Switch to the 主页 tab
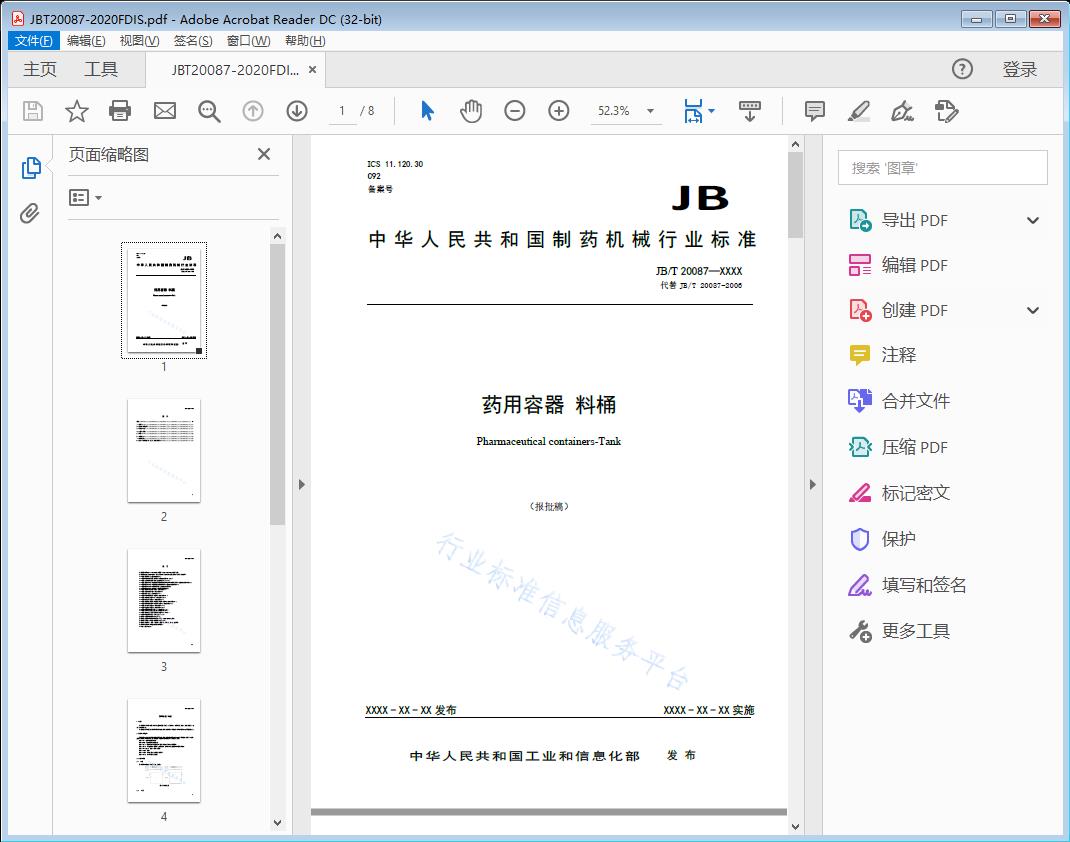This screenshot has width=1070, height=842. tap(39, 69)
